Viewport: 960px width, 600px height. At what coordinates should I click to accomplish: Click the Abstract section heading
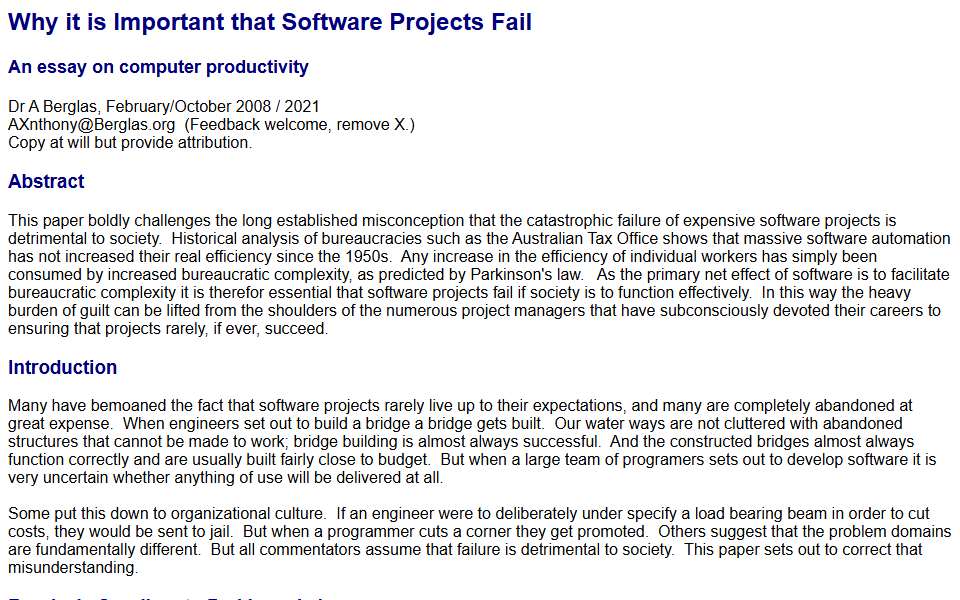tap(46, 181)
